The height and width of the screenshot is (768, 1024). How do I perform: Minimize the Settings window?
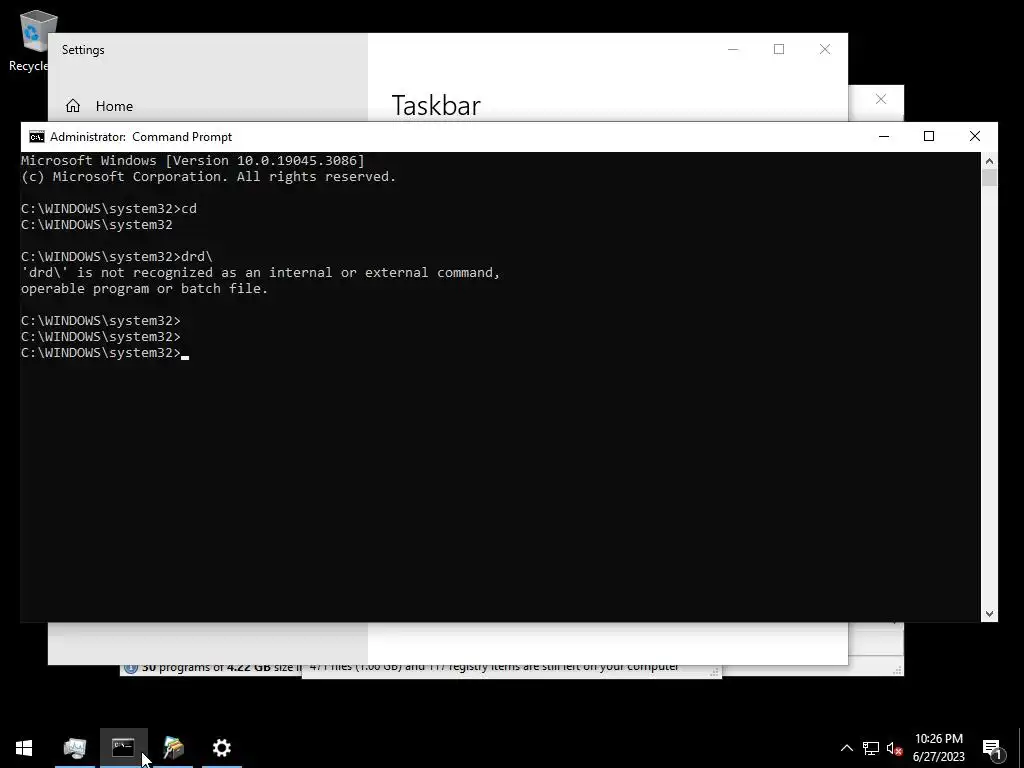[733, 50]
